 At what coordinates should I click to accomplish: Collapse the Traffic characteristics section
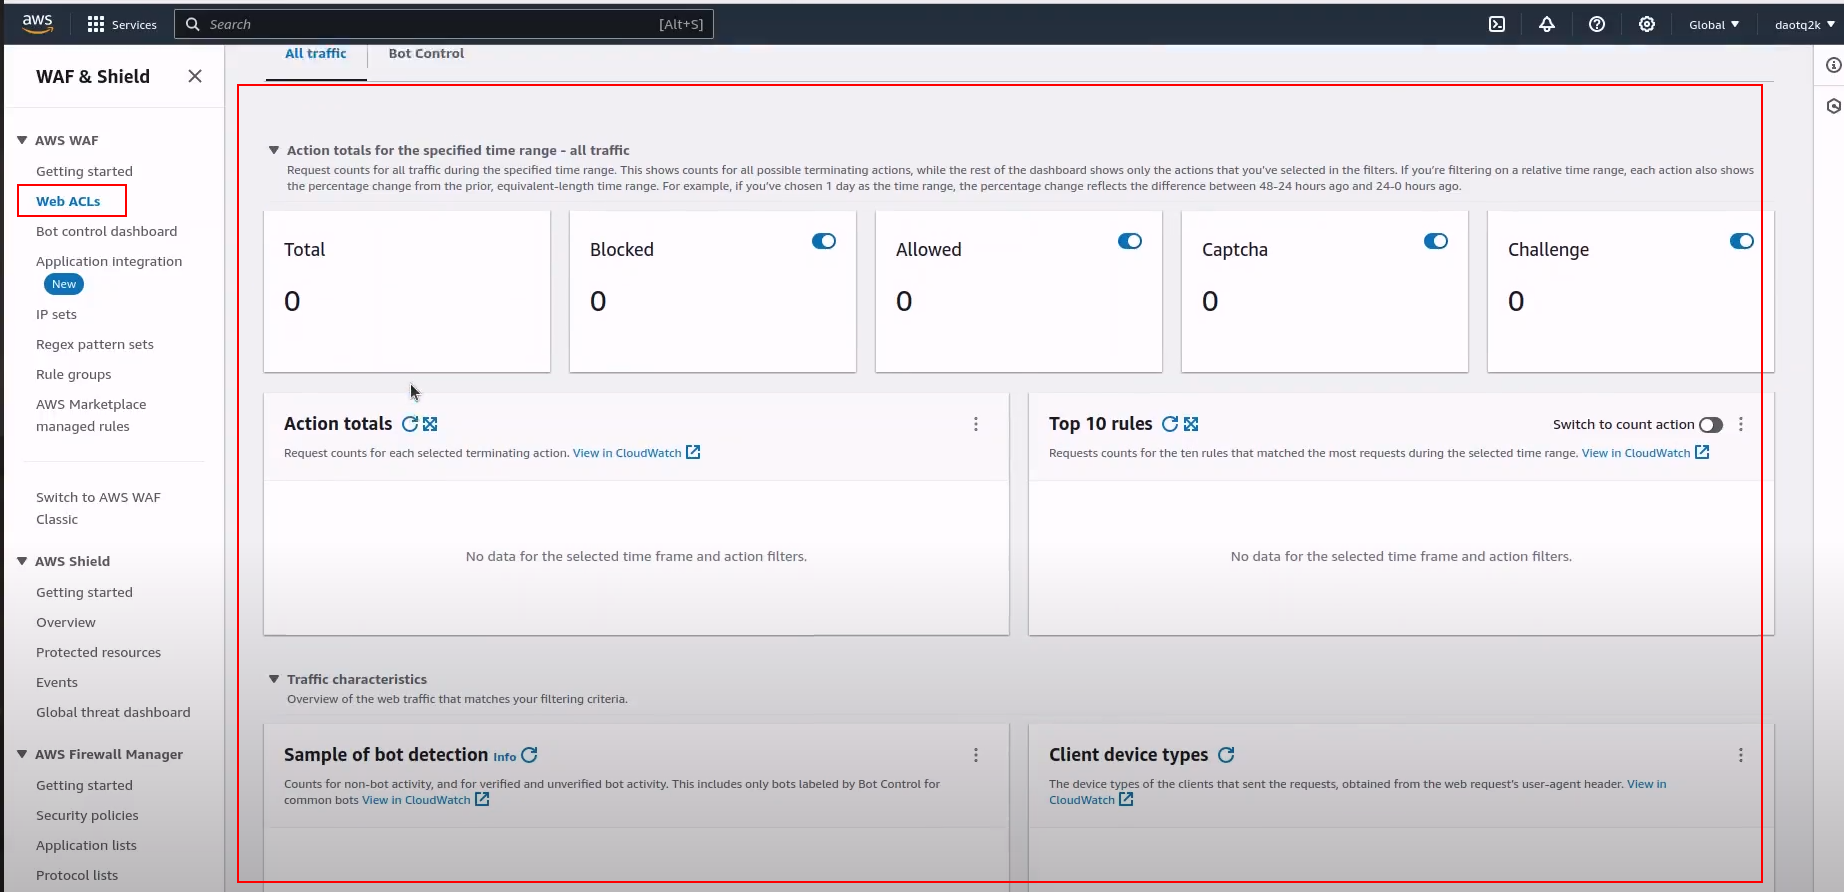[x=274, y=679]
